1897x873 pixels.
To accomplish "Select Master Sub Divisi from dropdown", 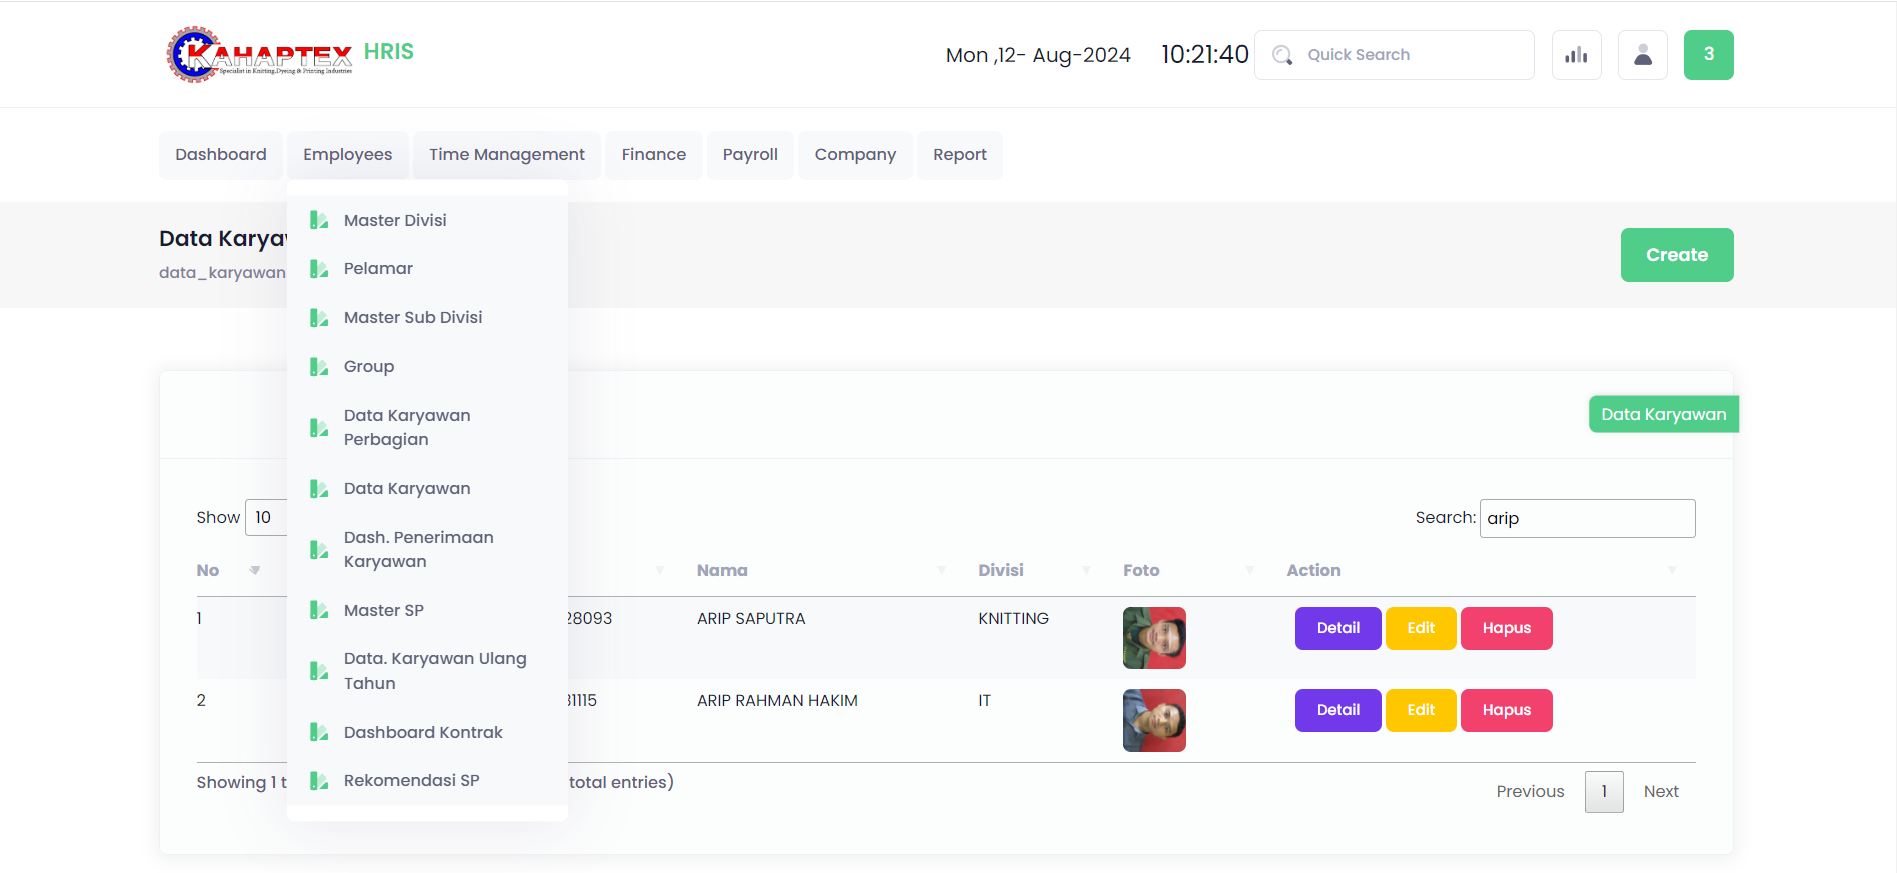I will (412, 318).
